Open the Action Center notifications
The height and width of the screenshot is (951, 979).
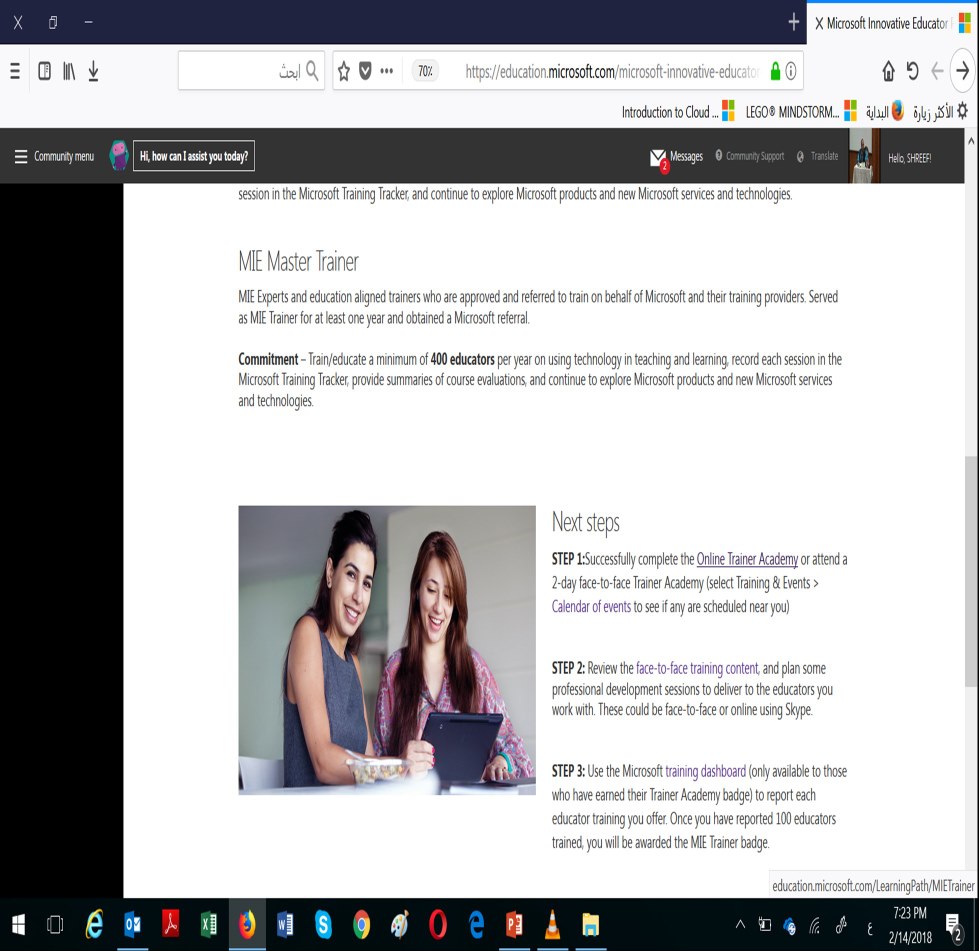[953, 927]
